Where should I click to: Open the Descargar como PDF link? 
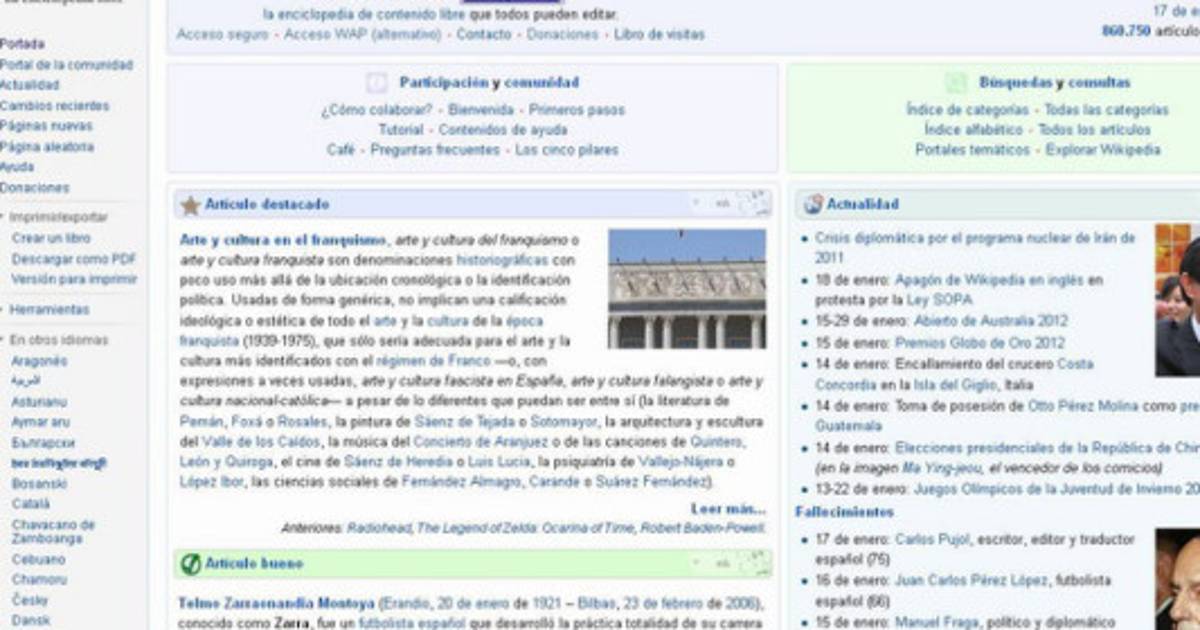[x=74, y=259]
